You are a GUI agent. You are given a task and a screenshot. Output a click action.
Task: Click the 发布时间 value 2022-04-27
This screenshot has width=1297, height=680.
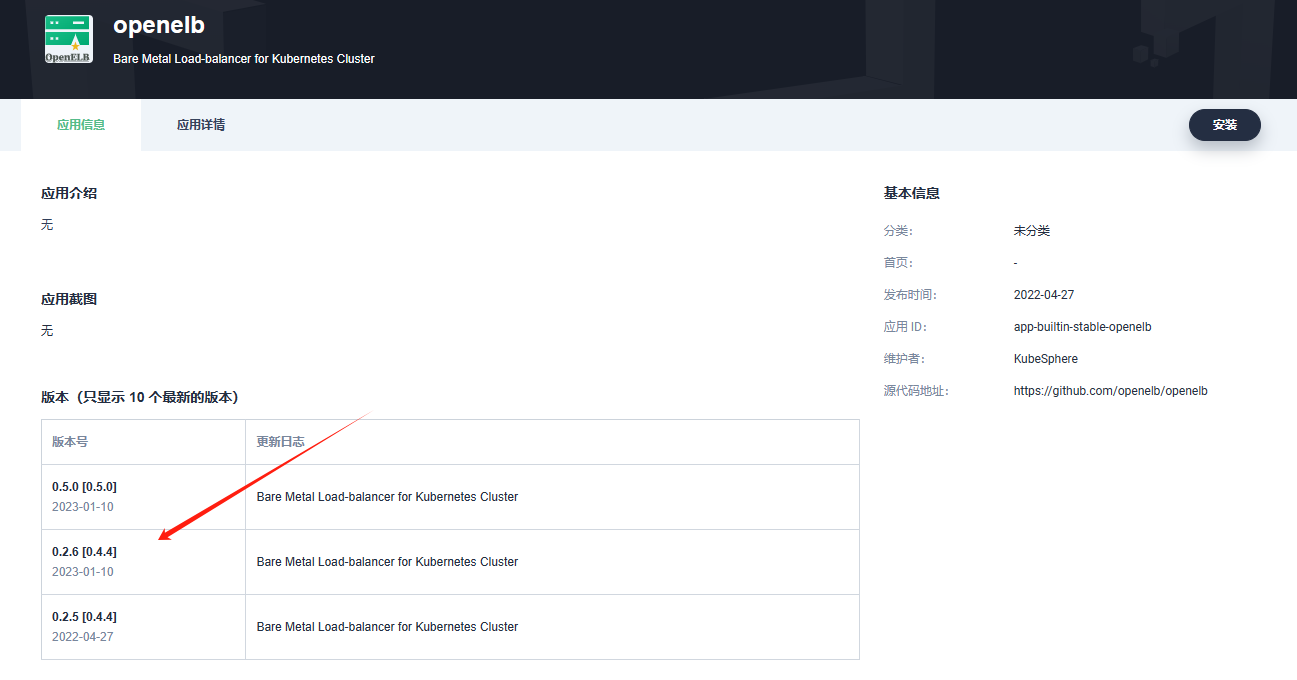[1044, 295]
